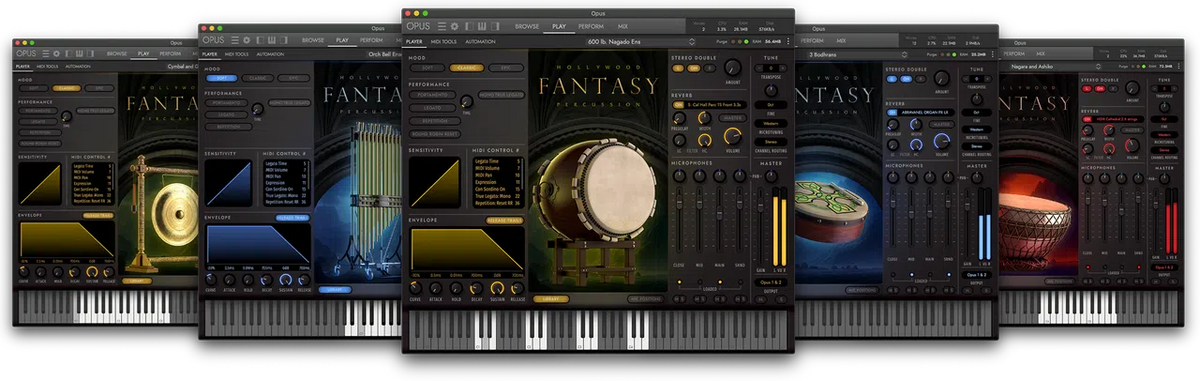Adjust the envelope Decay knob in front window
Screen dimensions: 1200x381
(x=476, y=288)
